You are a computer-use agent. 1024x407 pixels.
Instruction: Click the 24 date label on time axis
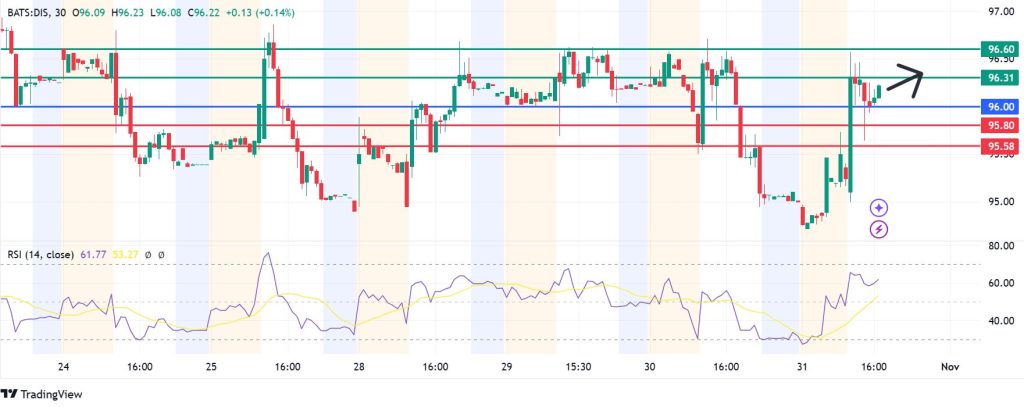(63, 366)
